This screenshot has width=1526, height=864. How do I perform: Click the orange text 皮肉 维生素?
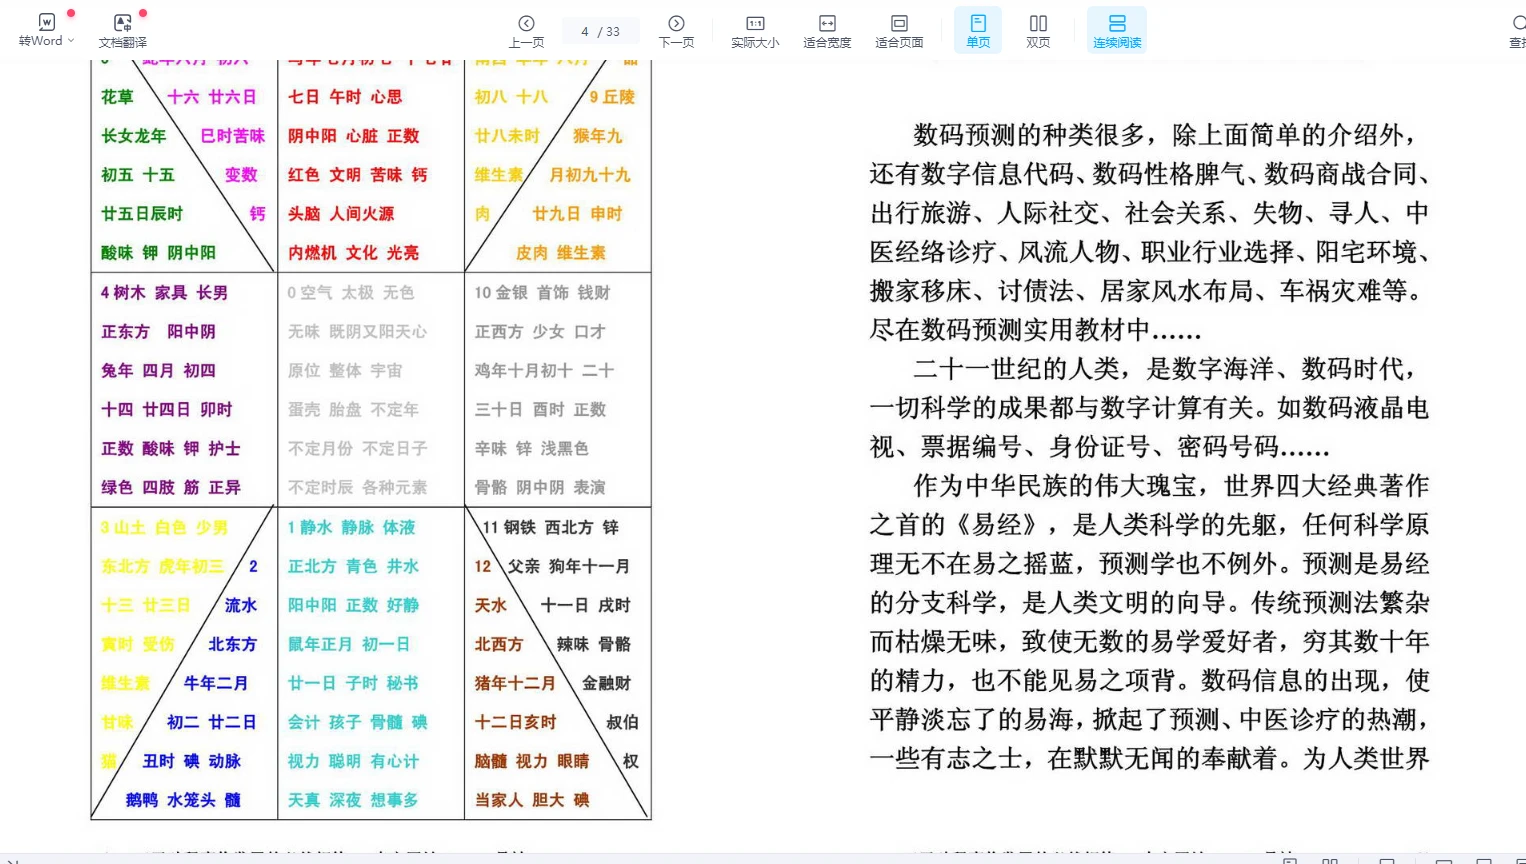pos(561,253)
